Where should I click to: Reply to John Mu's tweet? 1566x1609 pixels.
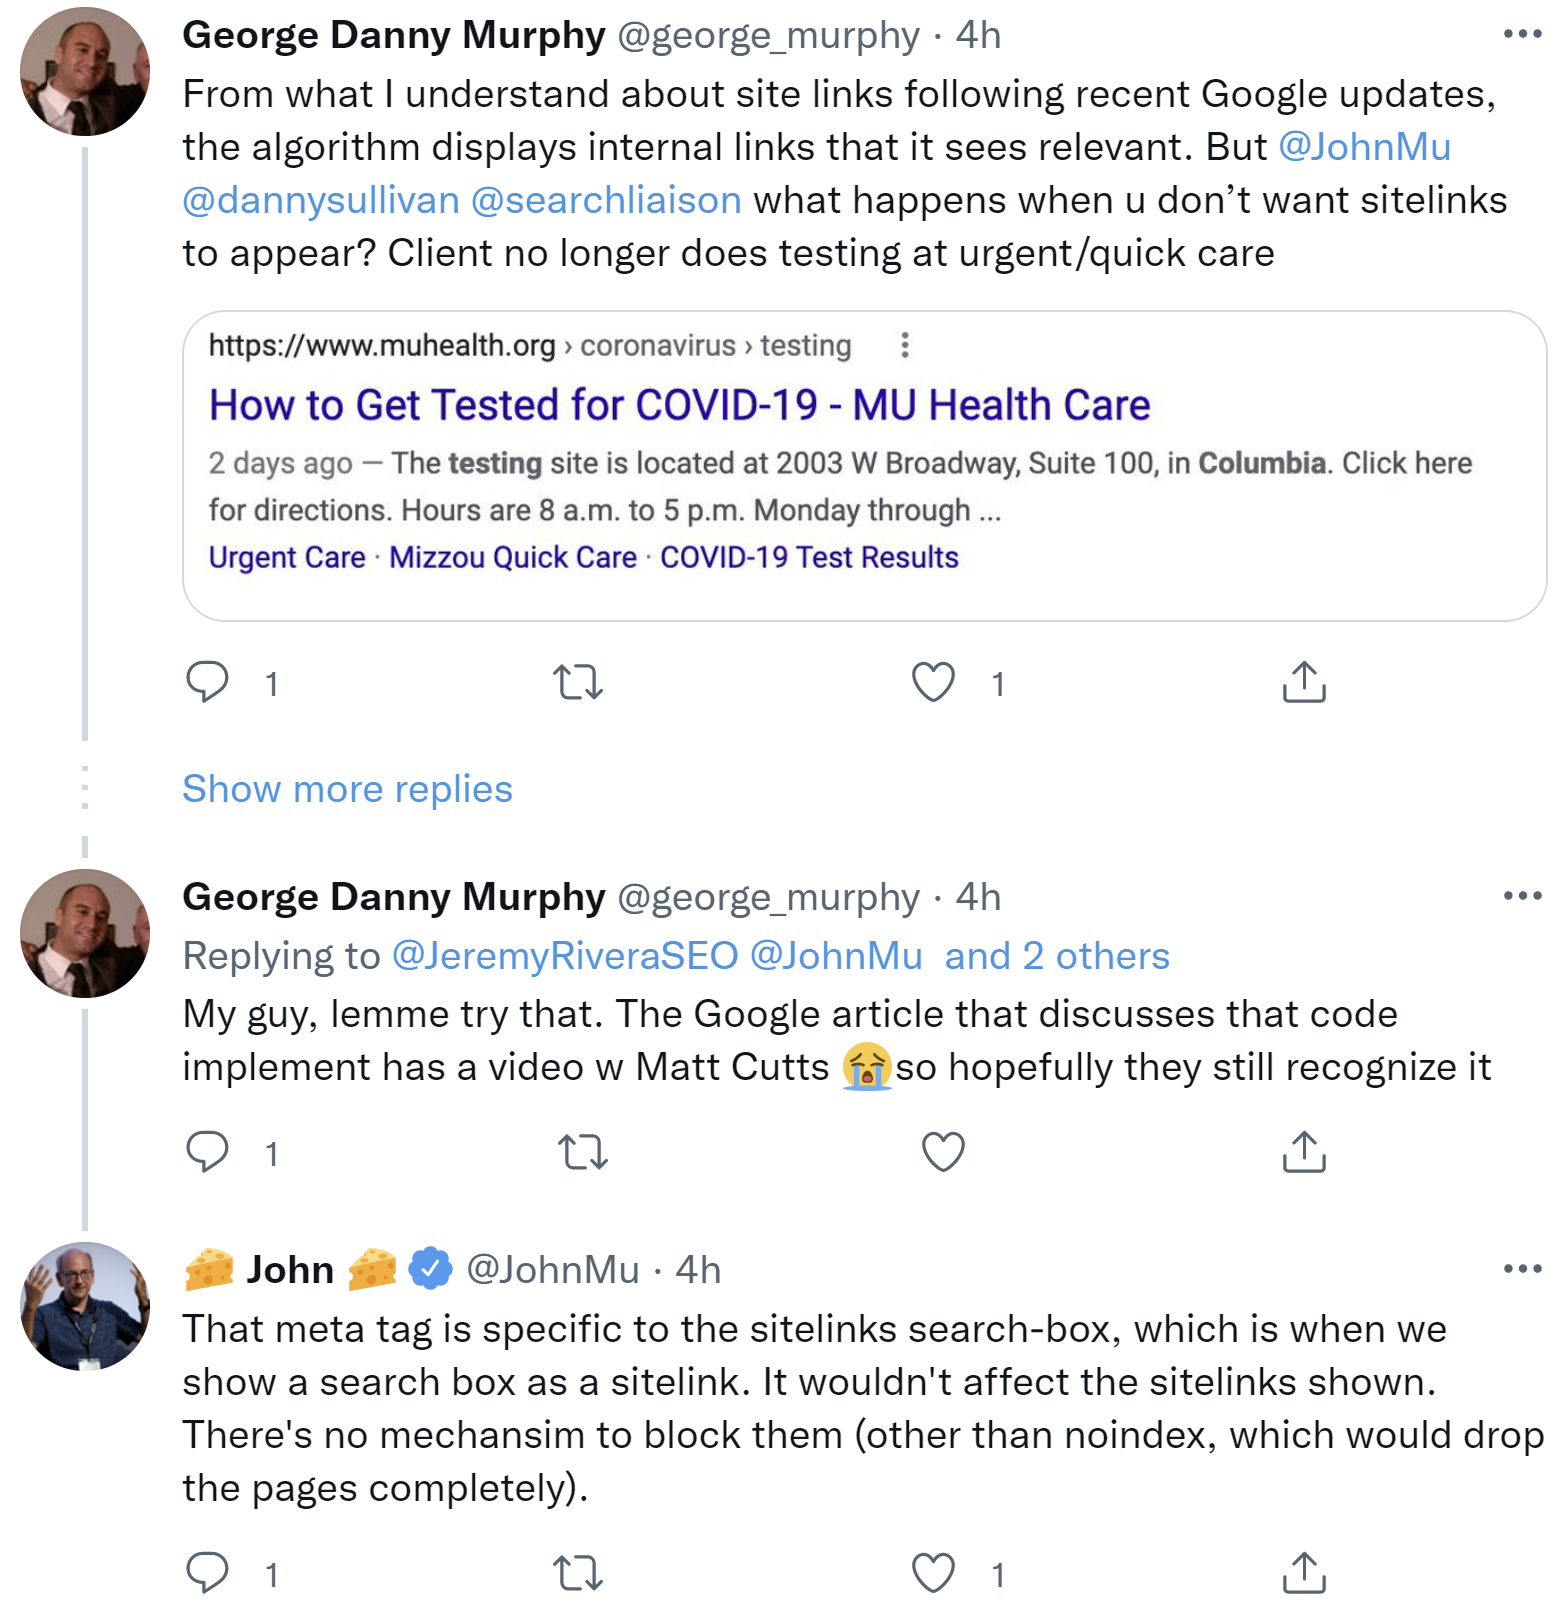point(206,1572)
